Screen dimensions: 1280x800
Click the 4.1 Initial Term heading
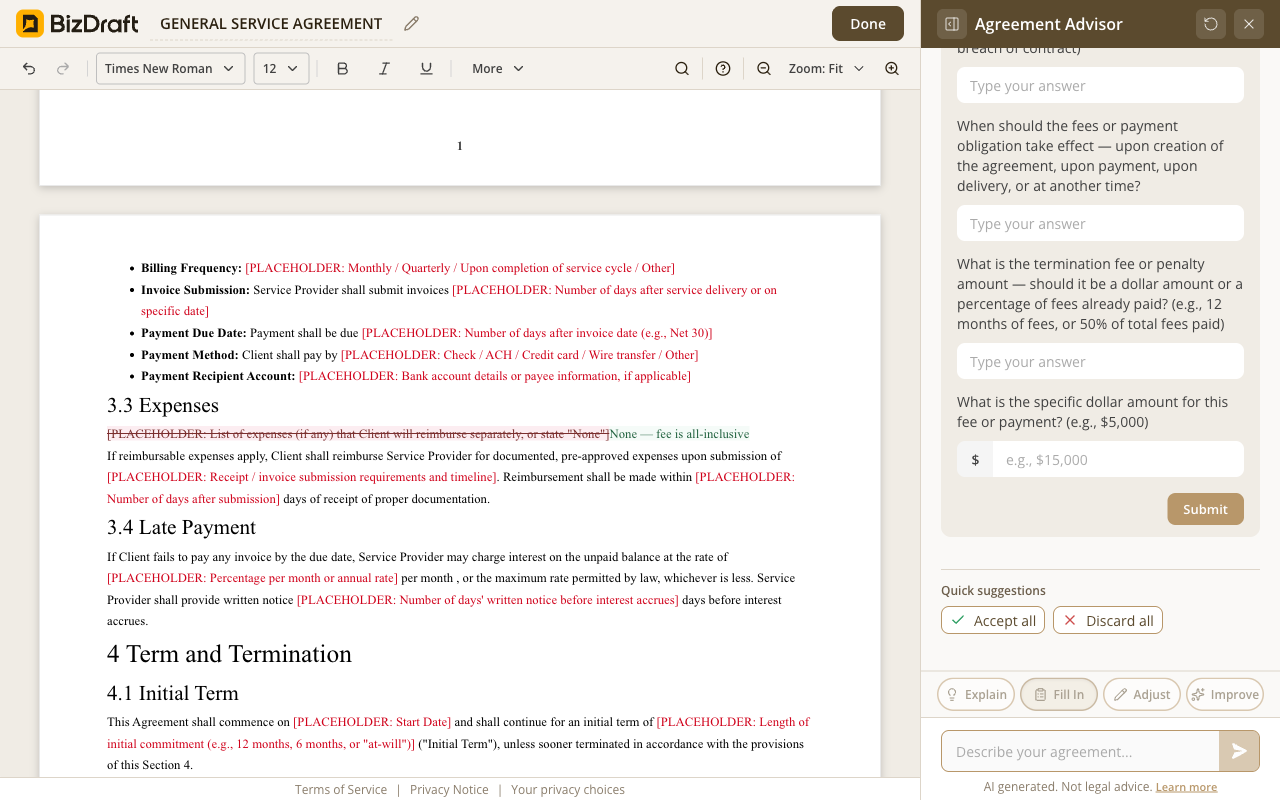(x=173, y=693)
